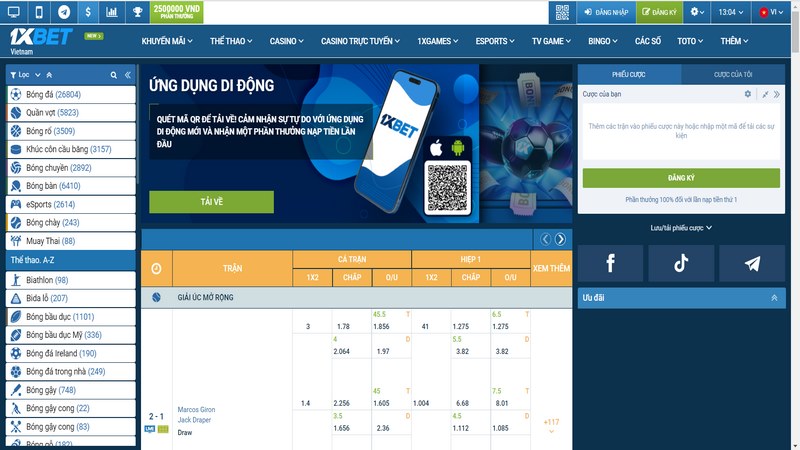Click the Facebook social icon tile
Viewport: 800px width, 450px height.
[x=610, y=263]
